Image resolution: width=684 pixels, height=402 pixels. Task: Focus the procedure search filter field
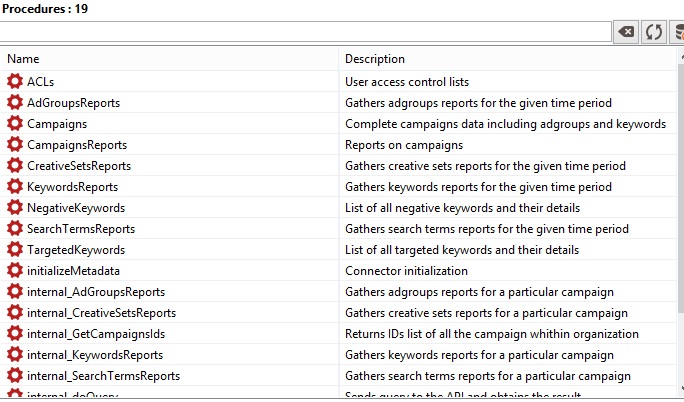[x=305, y=32]
